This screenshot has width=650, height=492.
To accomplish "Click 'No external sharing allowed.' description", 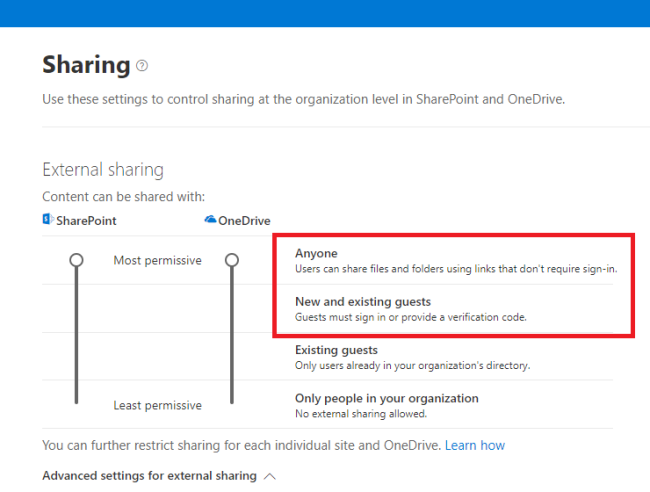I will [361, 414].
